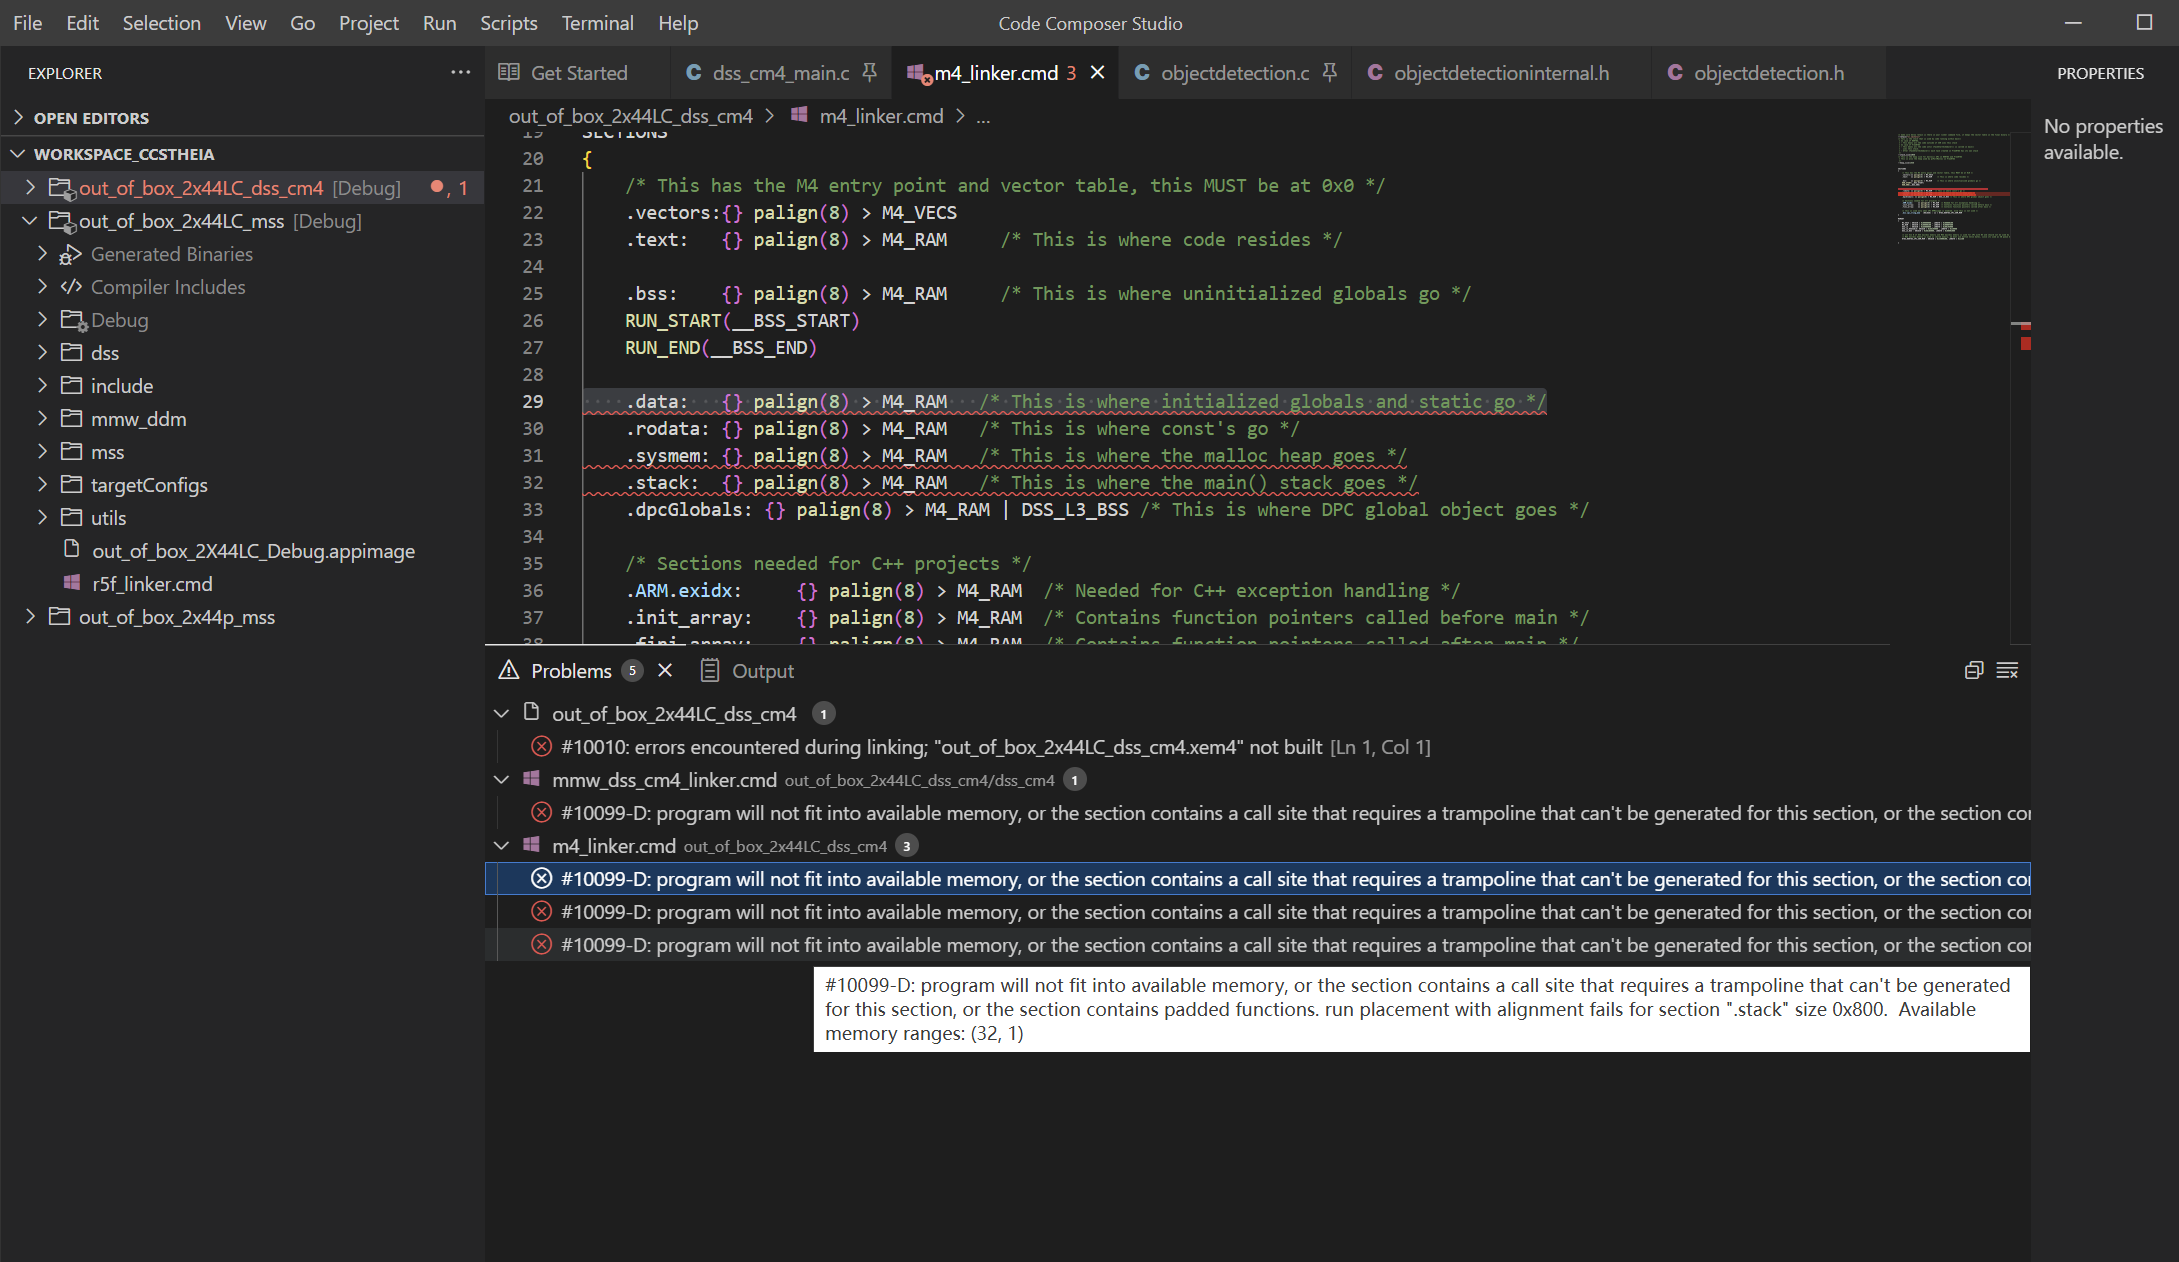Select the highlighted #10099-D stack error entry
The width and height of the screenshot is (2179, 1262).
coord(1200,879)
